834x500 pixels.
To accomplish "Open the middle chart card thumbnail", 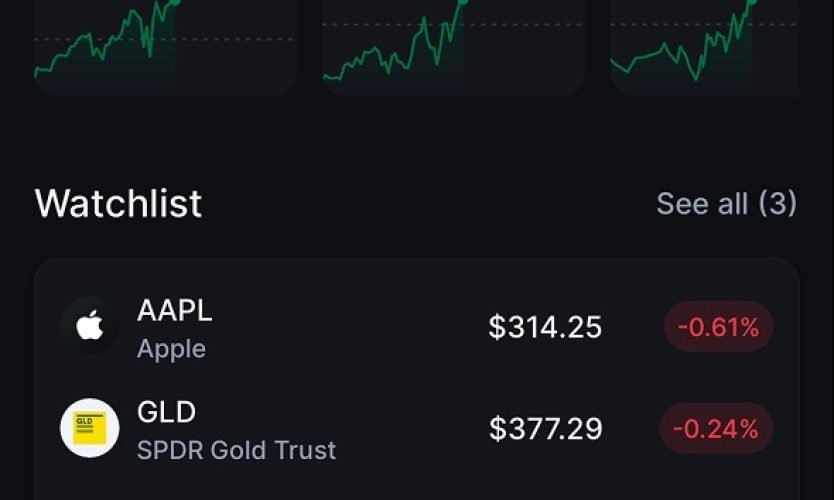I will click(454, 48).
